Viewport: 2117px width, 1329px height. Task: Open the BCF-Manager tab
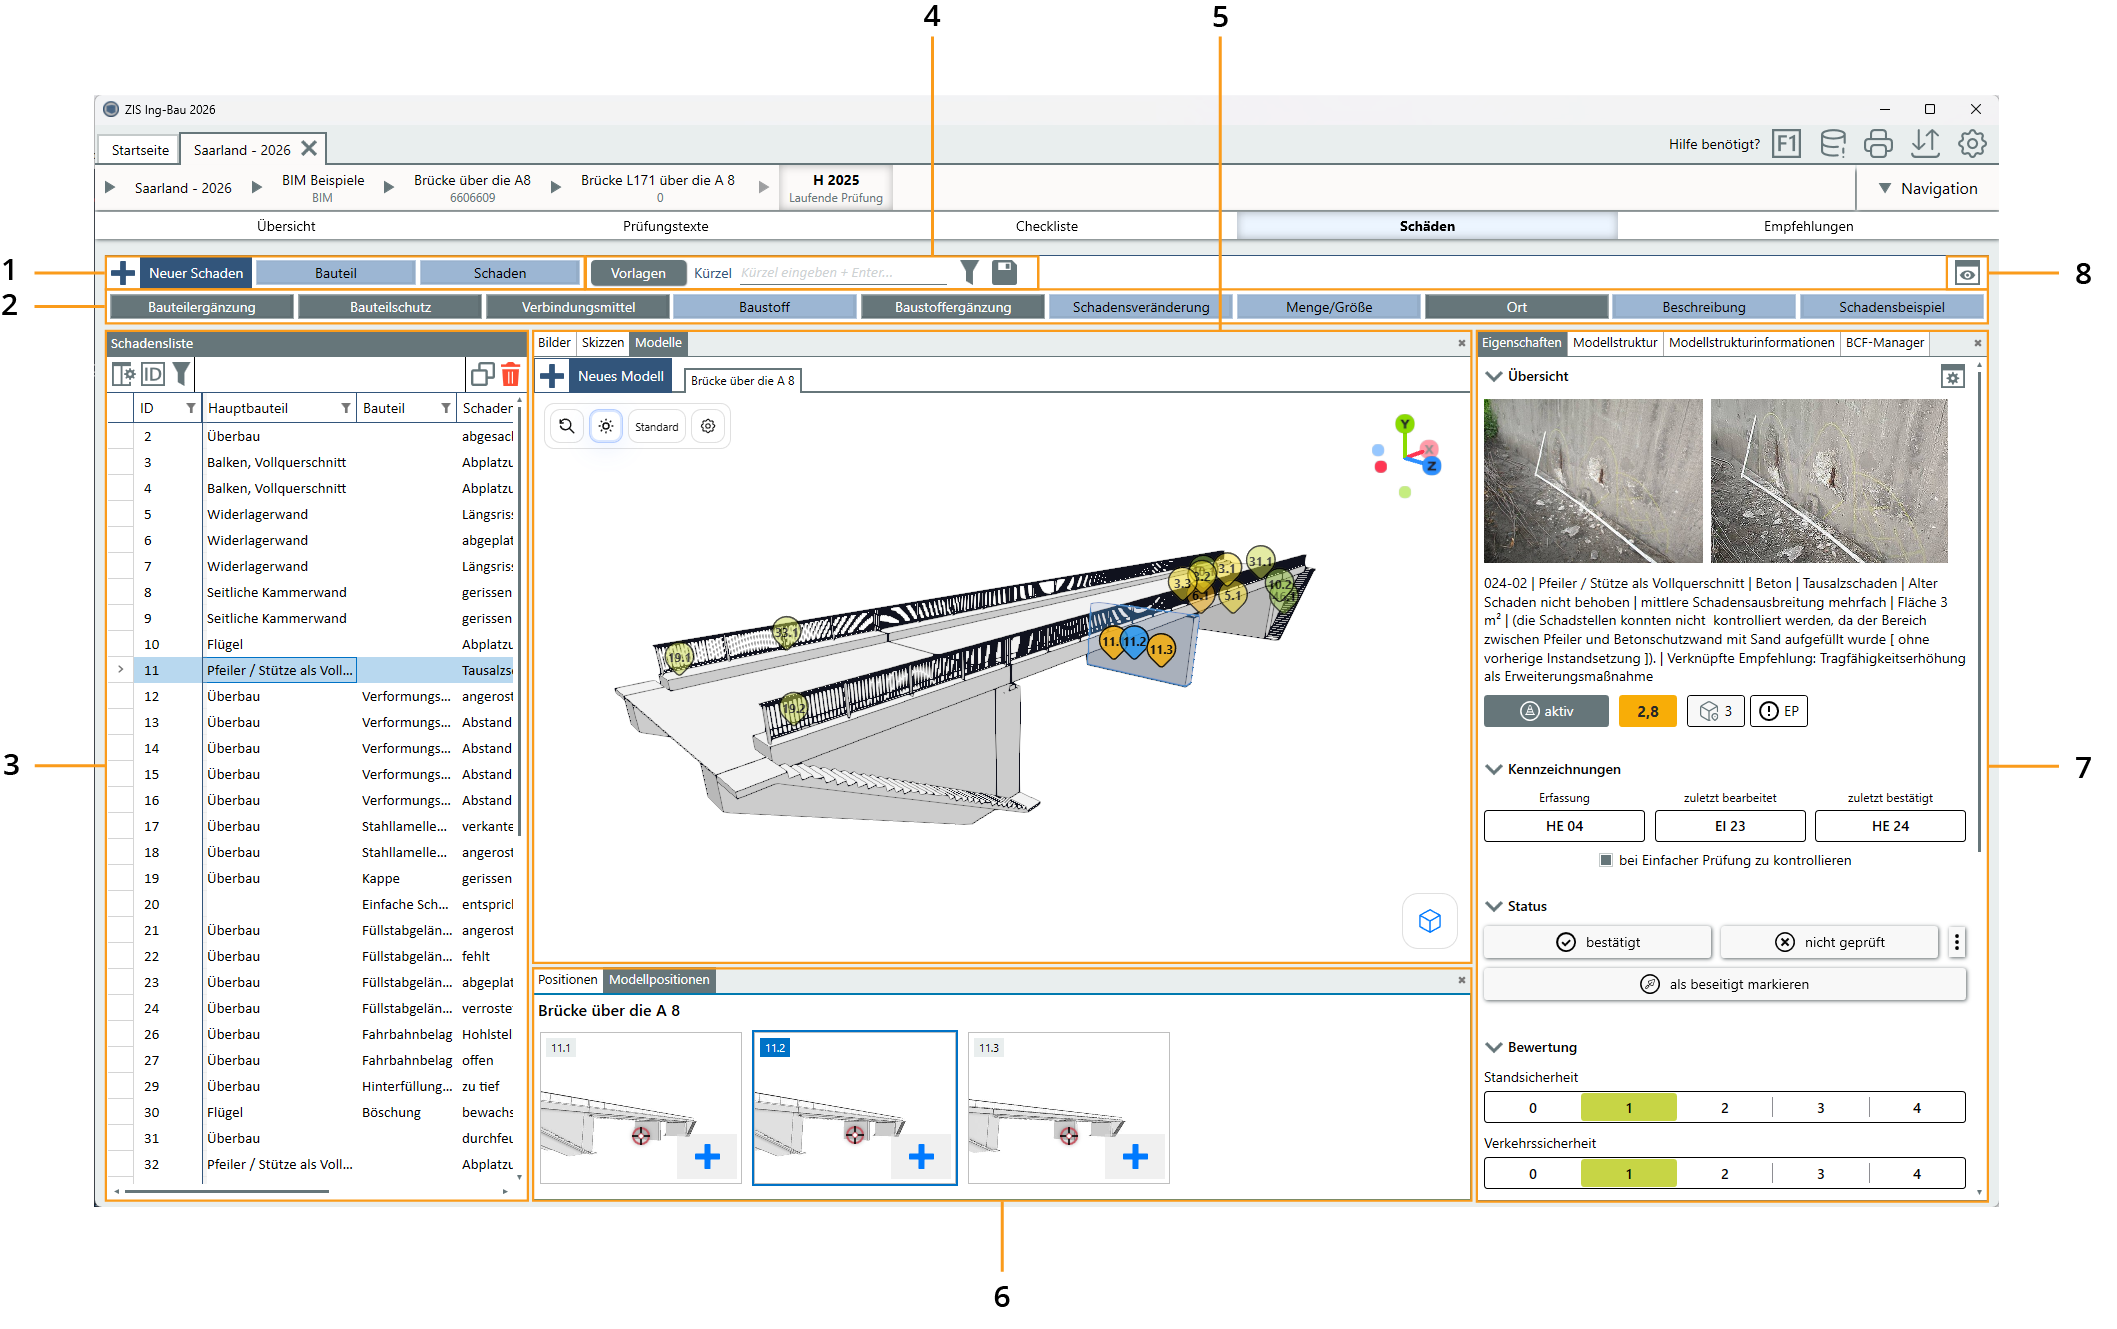click(x=1885, y=342)
